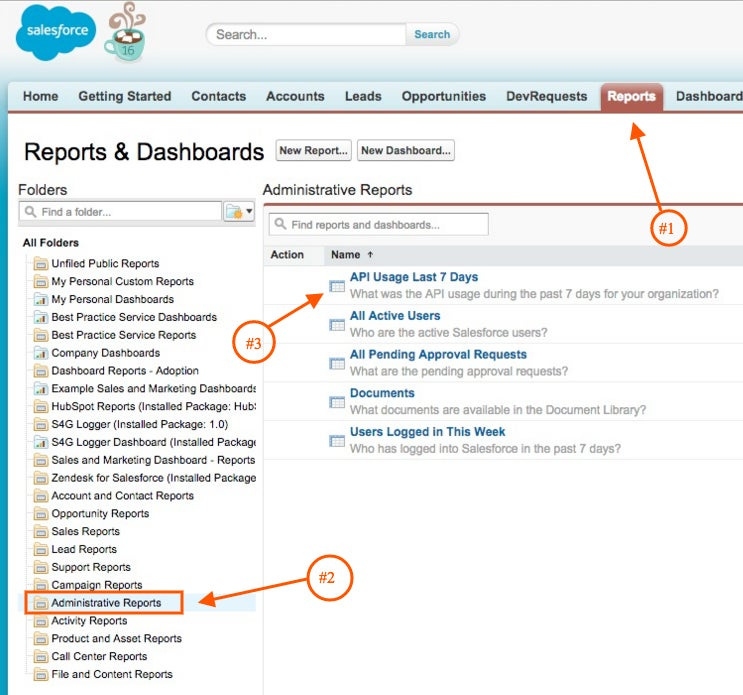This screenshot has height=695, width=743.
Task: Open the Reports tab
Action: click(631, 97)
